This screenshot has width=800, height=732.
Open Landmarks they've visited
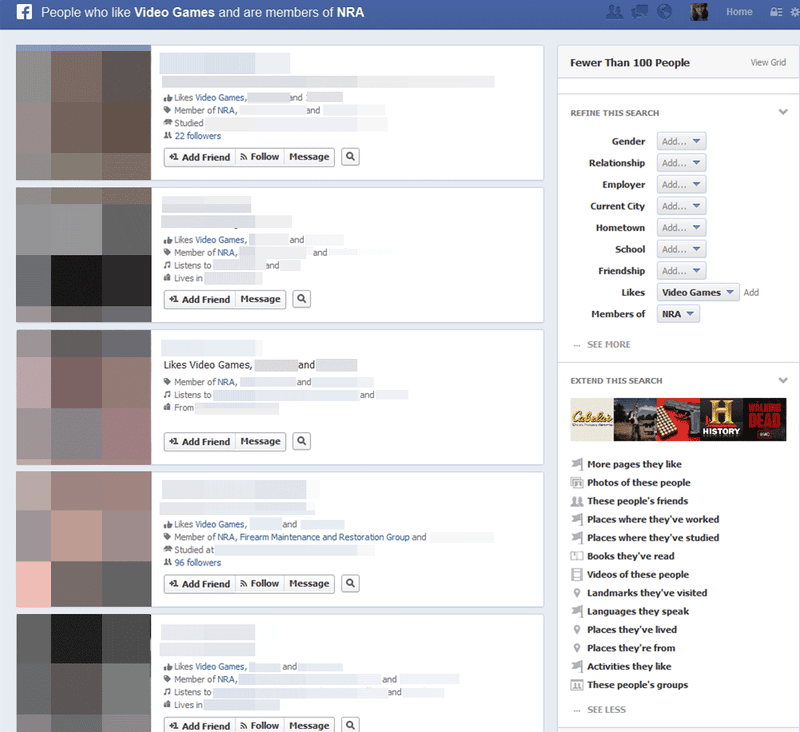coord(646,593)
